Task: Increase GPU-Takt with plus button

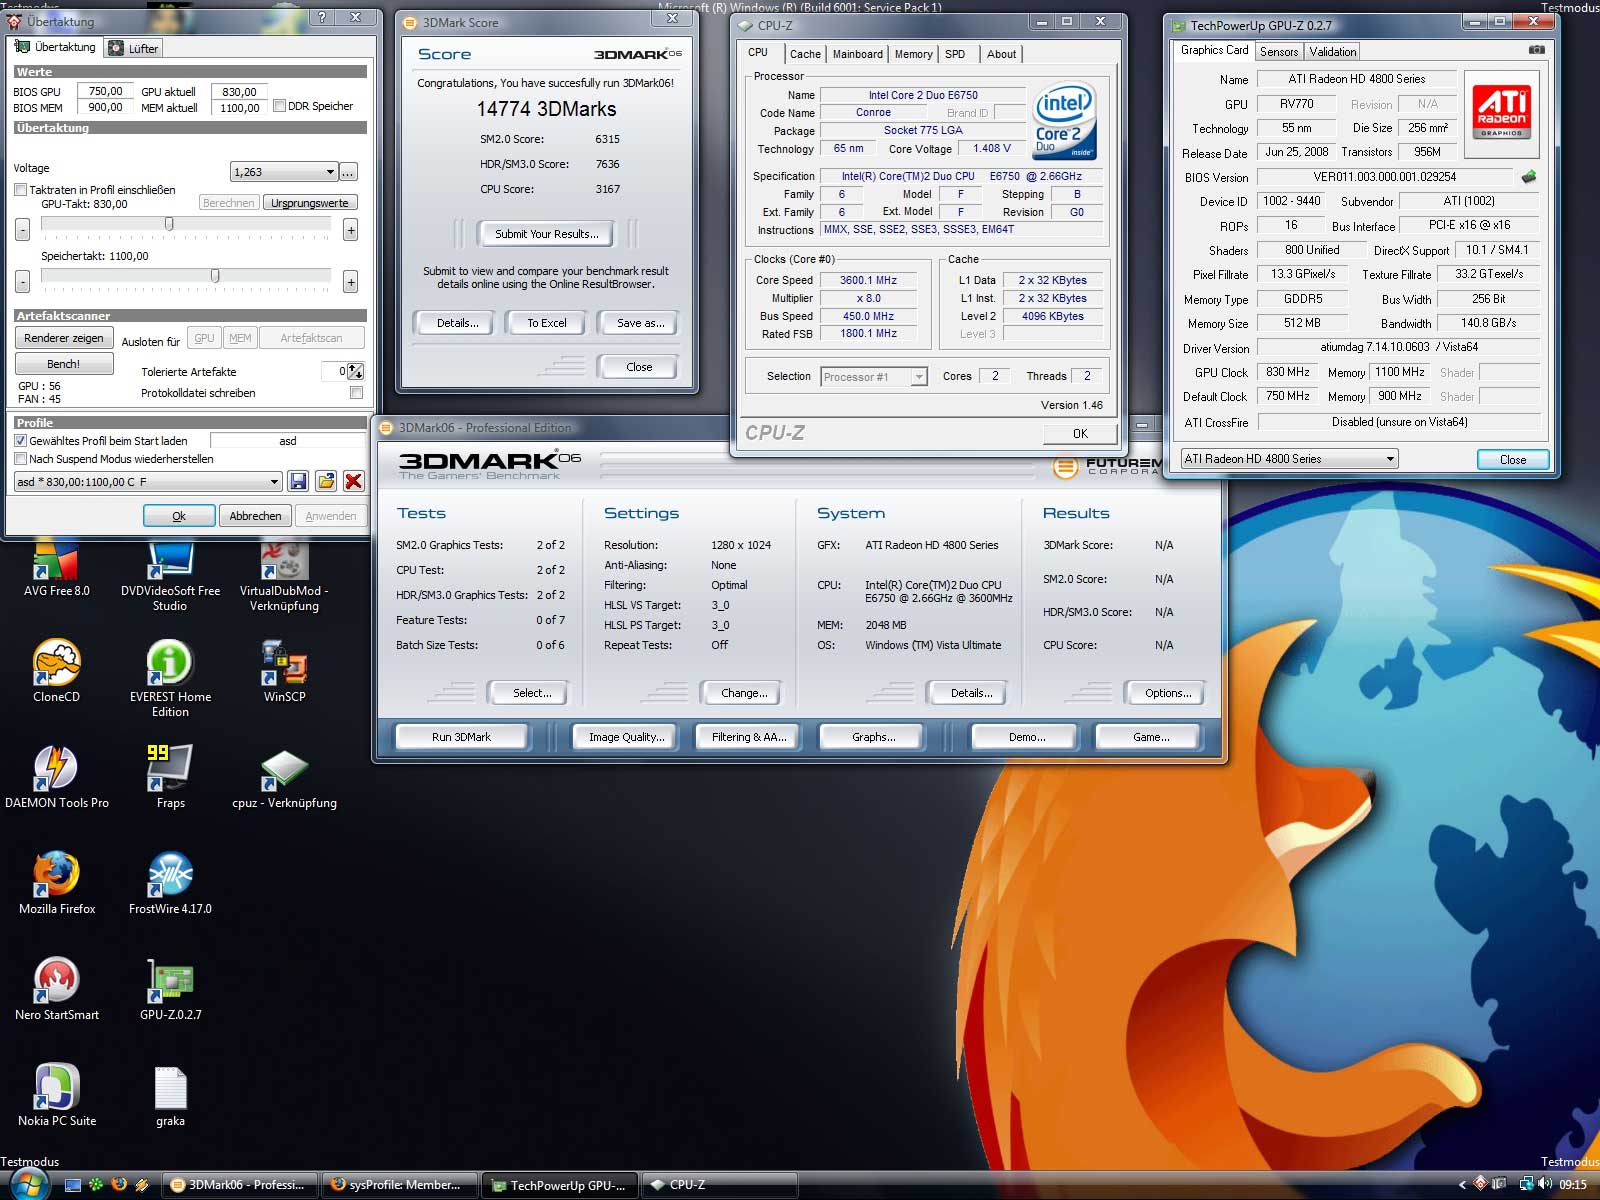Action: 351,230
